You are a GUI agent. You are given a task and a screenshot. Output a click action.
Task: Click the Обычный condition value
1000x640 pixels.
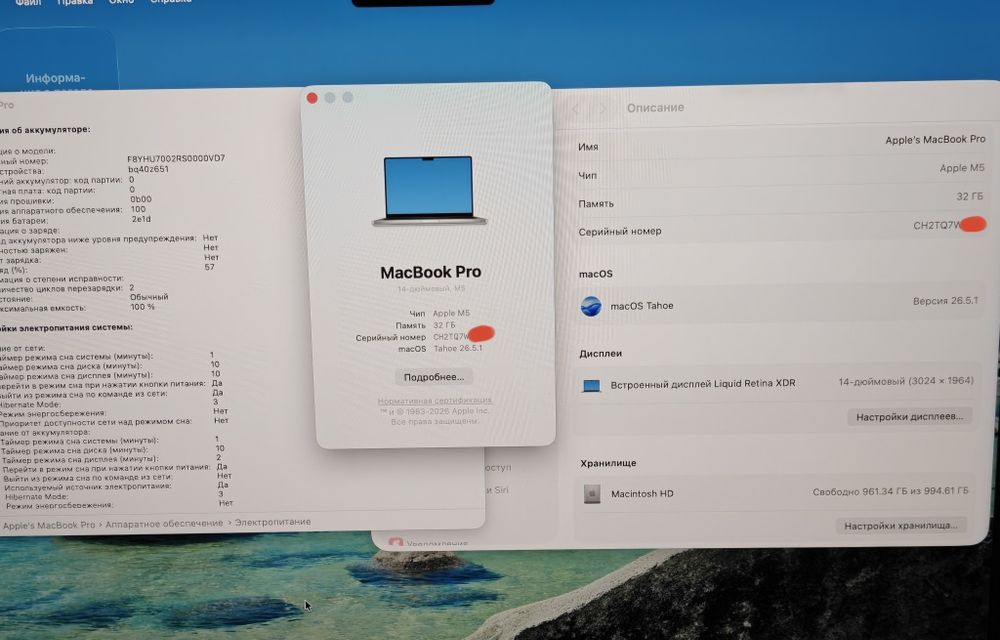[149, 297]
